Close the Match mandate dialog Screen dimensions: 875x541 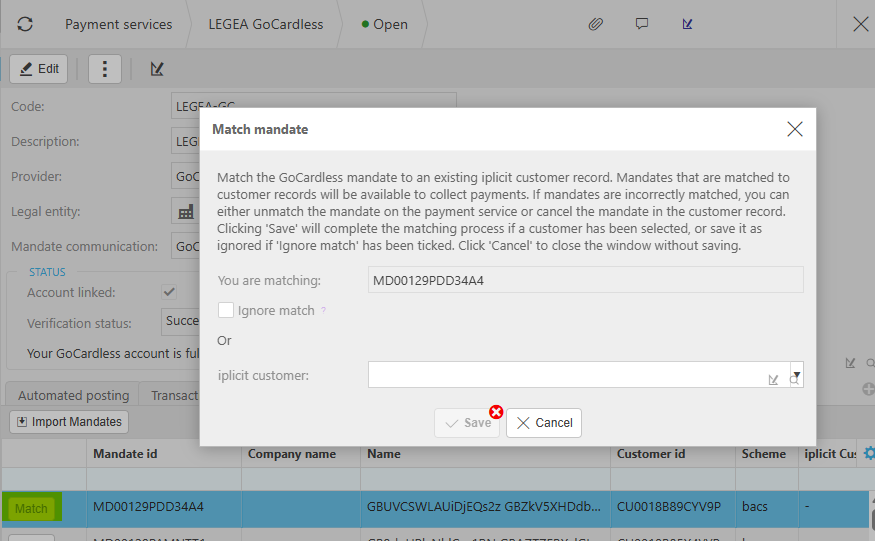[795, 129]
